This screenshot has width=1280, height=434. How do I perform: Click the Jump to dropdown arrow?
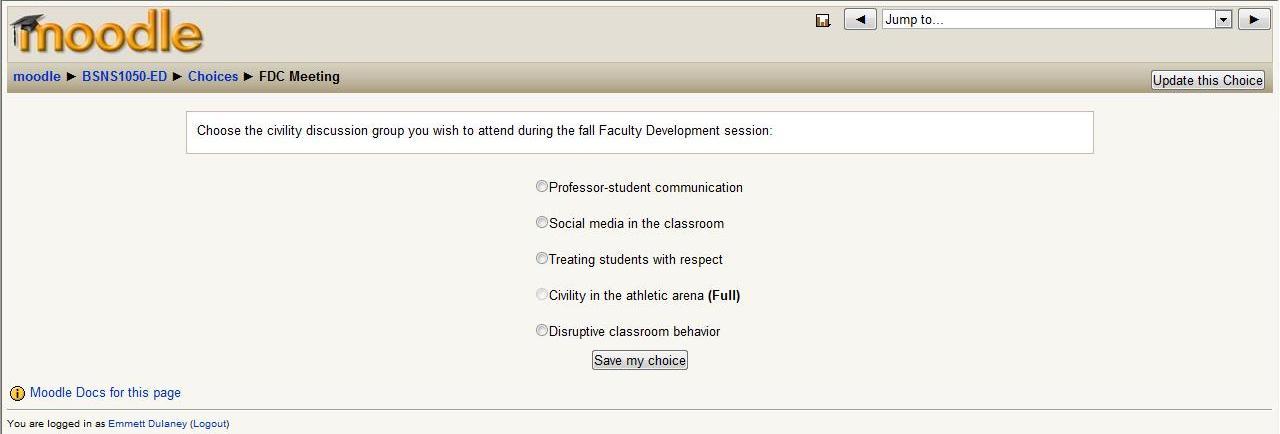pos(1223,19)
